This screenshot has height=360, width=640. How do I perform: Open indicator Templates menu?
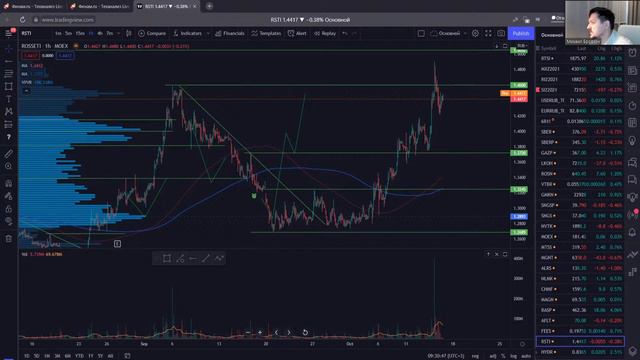[266, 33]
